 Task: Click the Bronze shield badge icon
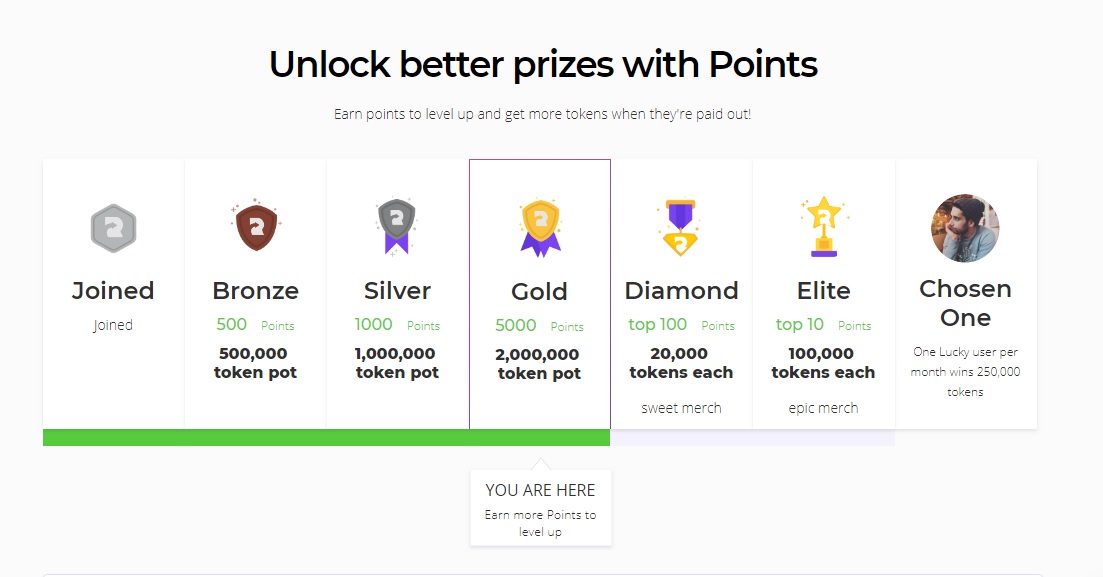255,226
